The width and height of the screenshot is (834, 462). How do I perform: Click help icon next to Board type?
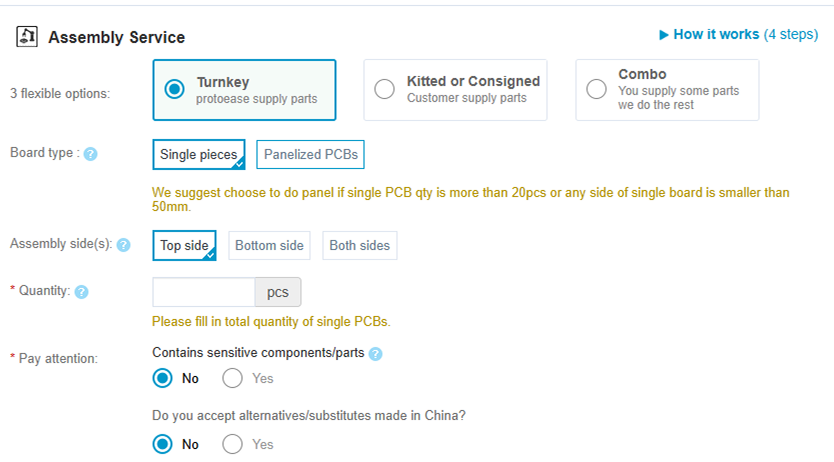pyautogui.click(x=90, y=154)
